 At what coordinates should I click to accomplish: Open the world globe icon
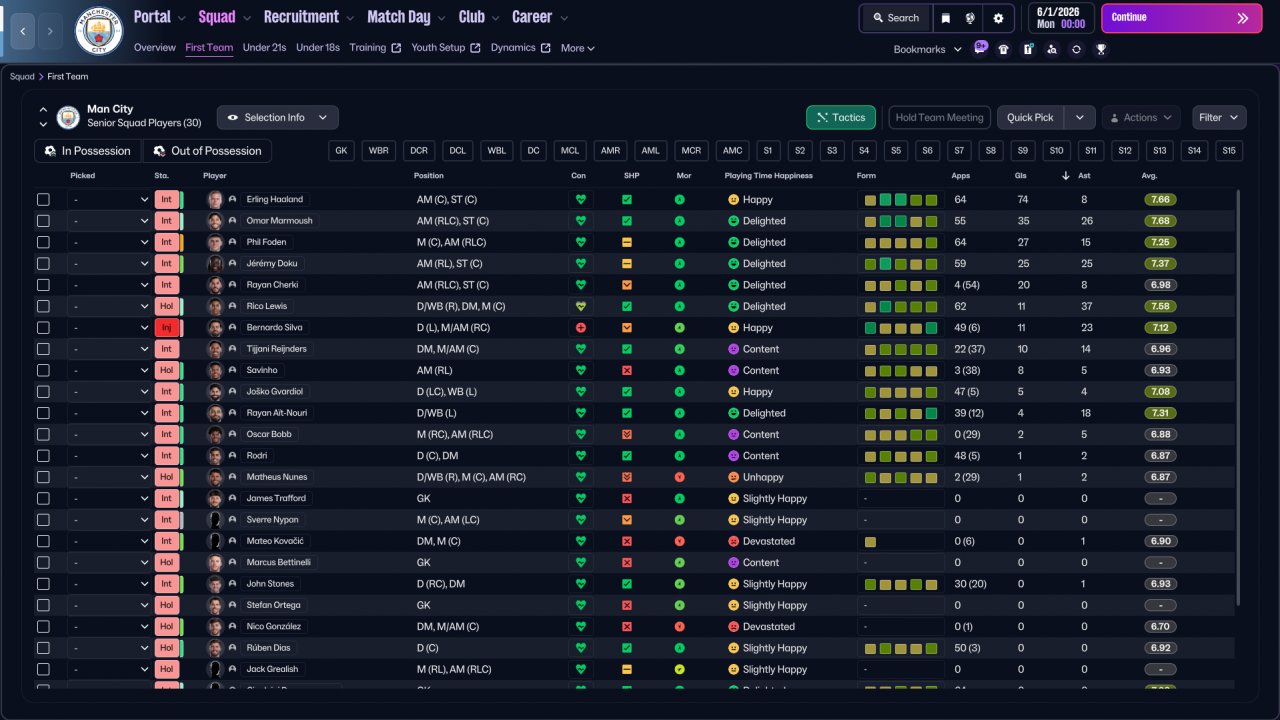click(970, 18)
